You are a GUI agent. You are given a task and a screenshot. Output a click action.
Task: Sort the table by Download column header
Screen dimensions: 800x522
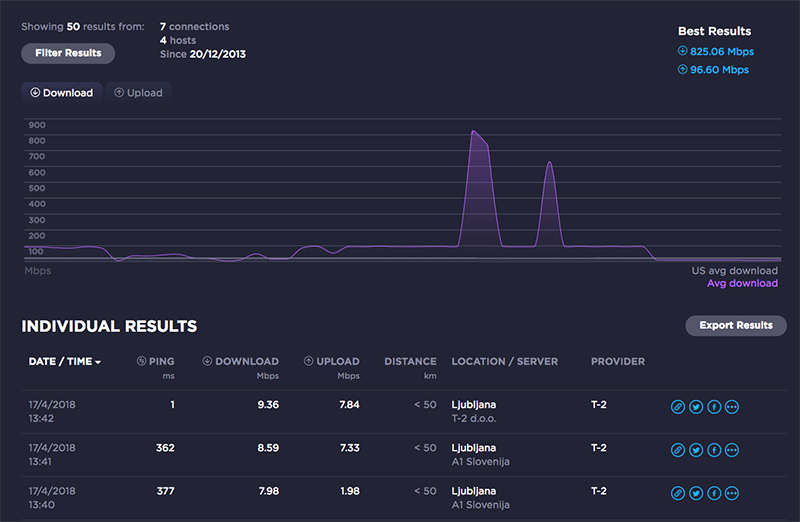click(x=241, y=361)
